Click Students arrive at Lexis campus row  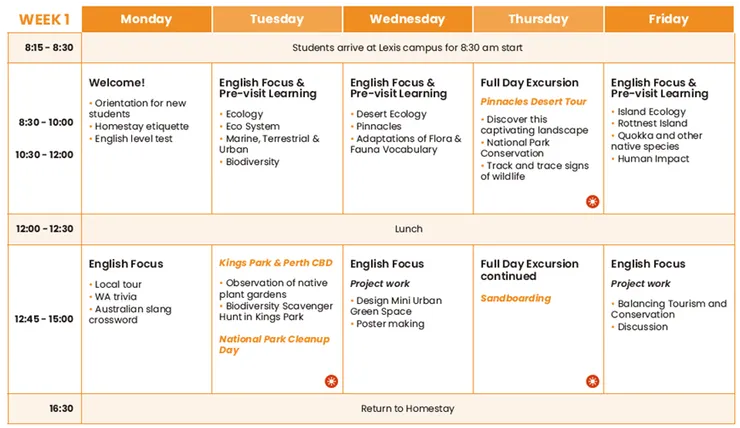coord(408,48)
